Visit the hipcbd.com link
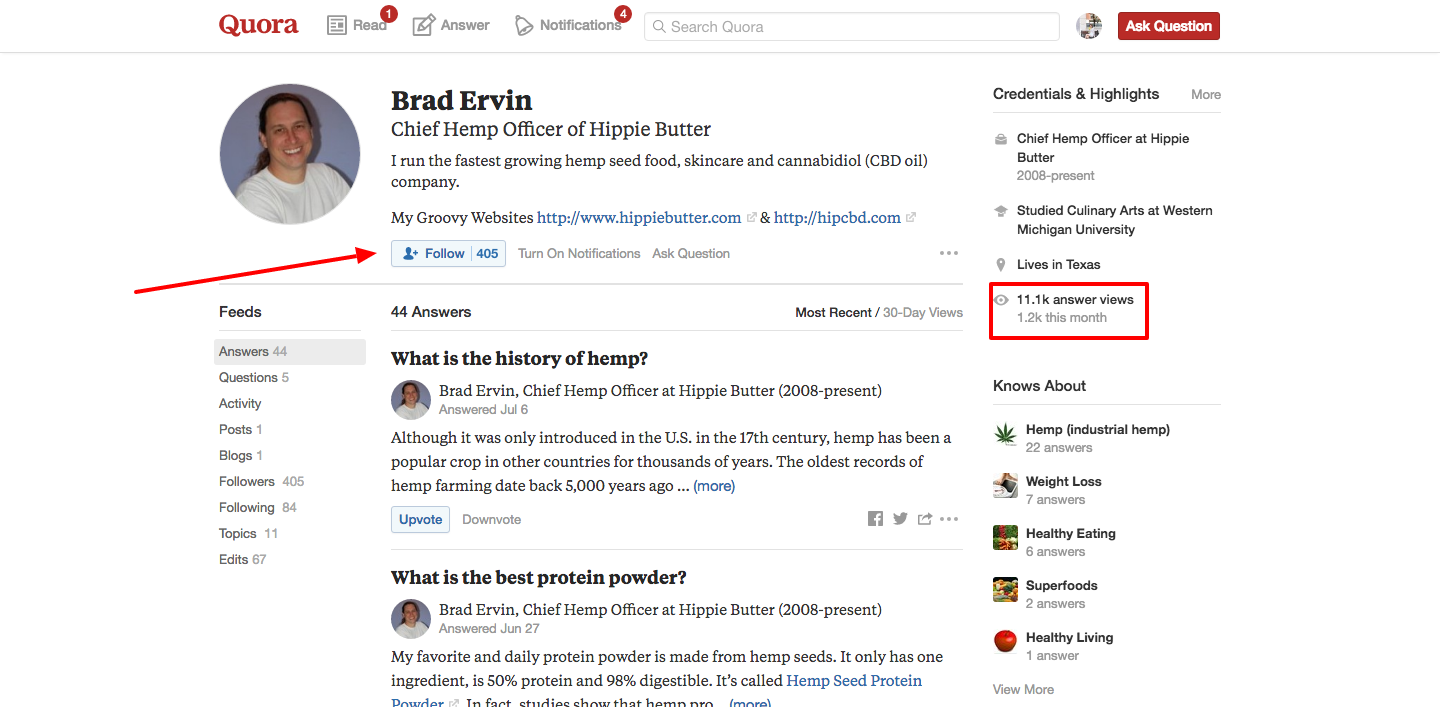This screenshot has width=1440, height=707. (837, 217)
